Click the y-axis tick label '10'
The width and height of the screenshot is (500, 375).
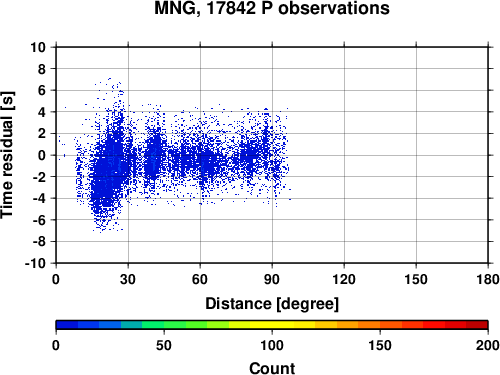coord(38,47)
